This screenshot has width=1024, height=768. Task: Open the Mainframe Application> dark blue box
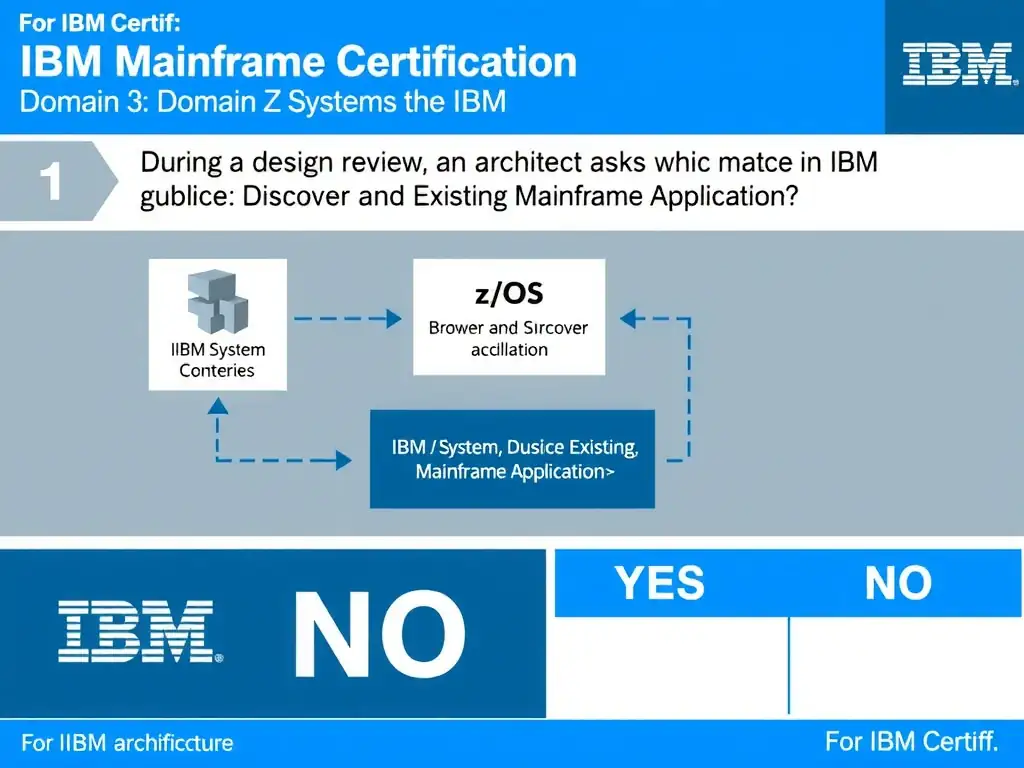pos(512,459)
